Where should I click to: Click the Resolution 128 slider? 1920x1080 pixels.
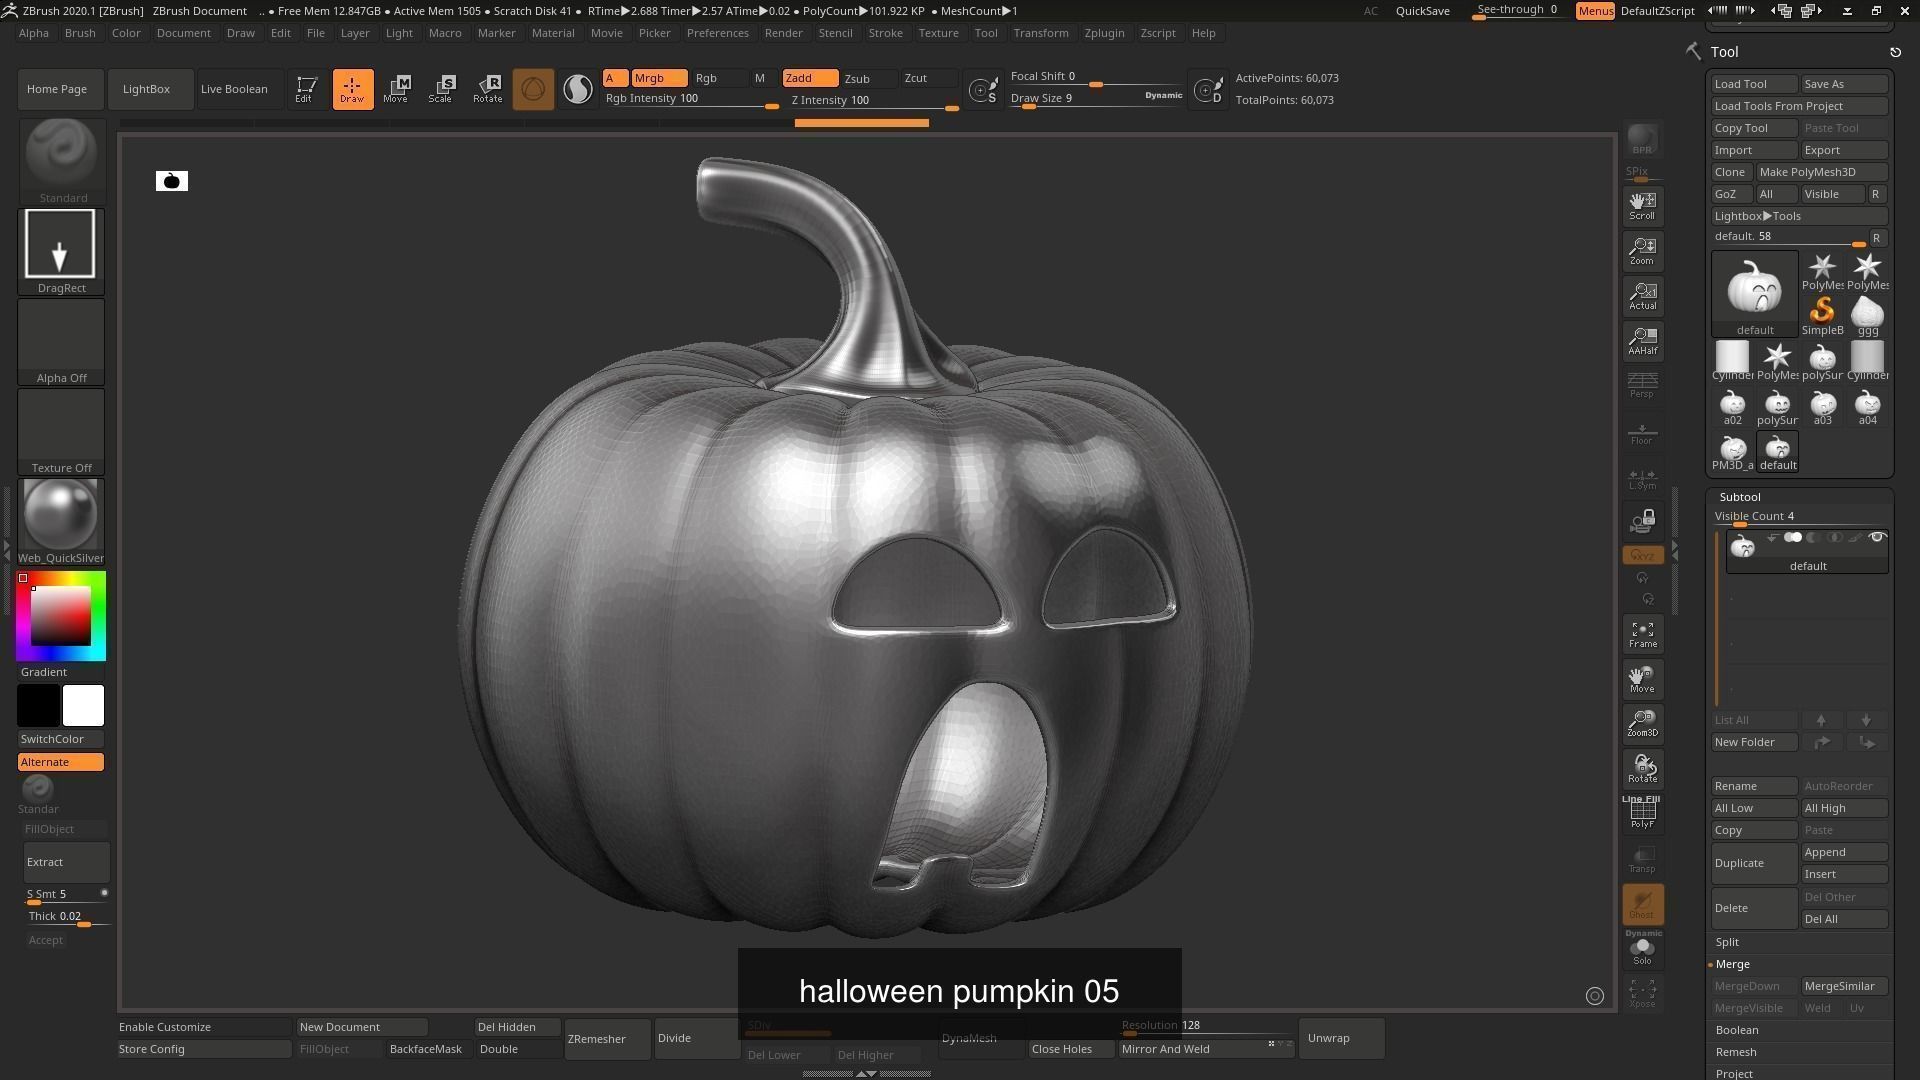[x=1206, y=1027]
